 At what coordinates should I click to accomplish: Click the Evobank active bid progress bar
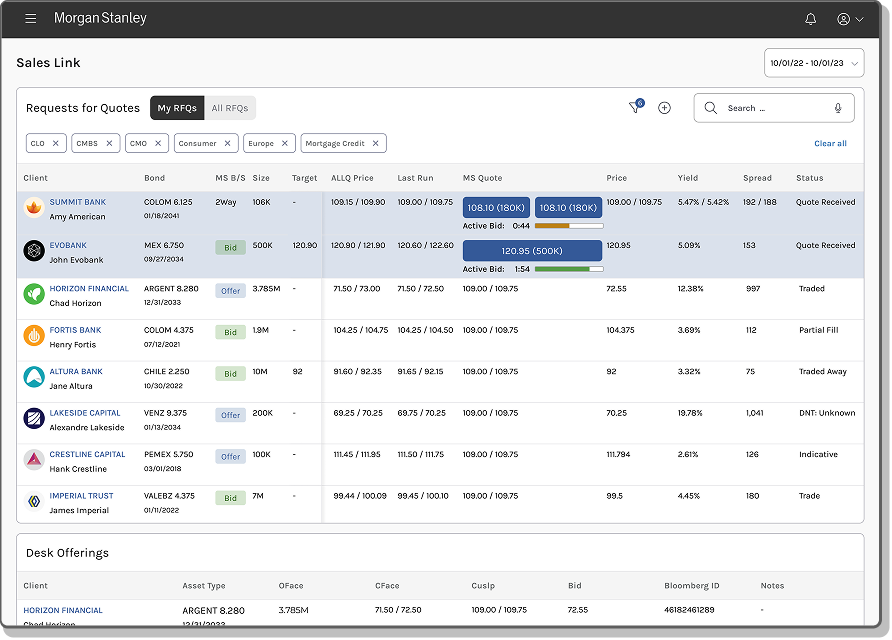pos(569,269)
